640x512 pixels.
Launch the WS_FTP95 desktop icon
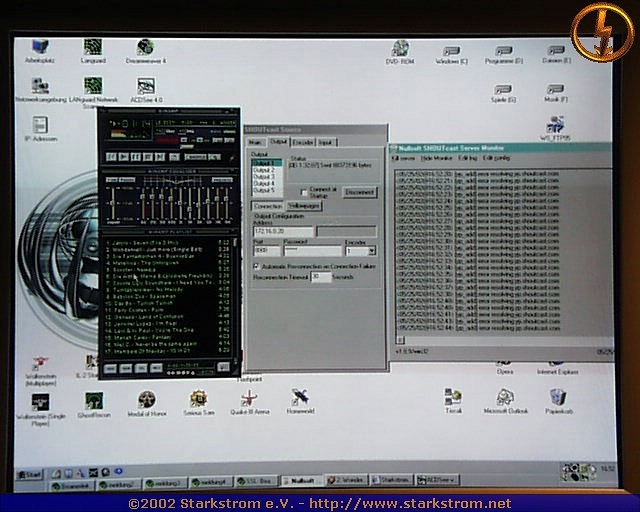[x=554, y=124]
